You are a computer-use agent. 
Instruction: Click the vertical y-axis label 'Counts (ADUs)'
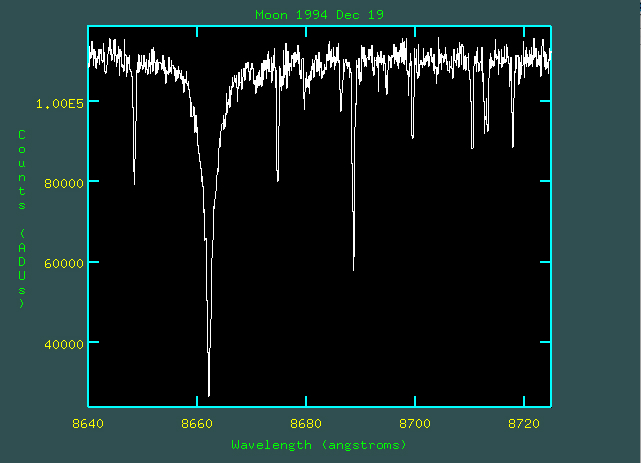click(x=22, y=219)
